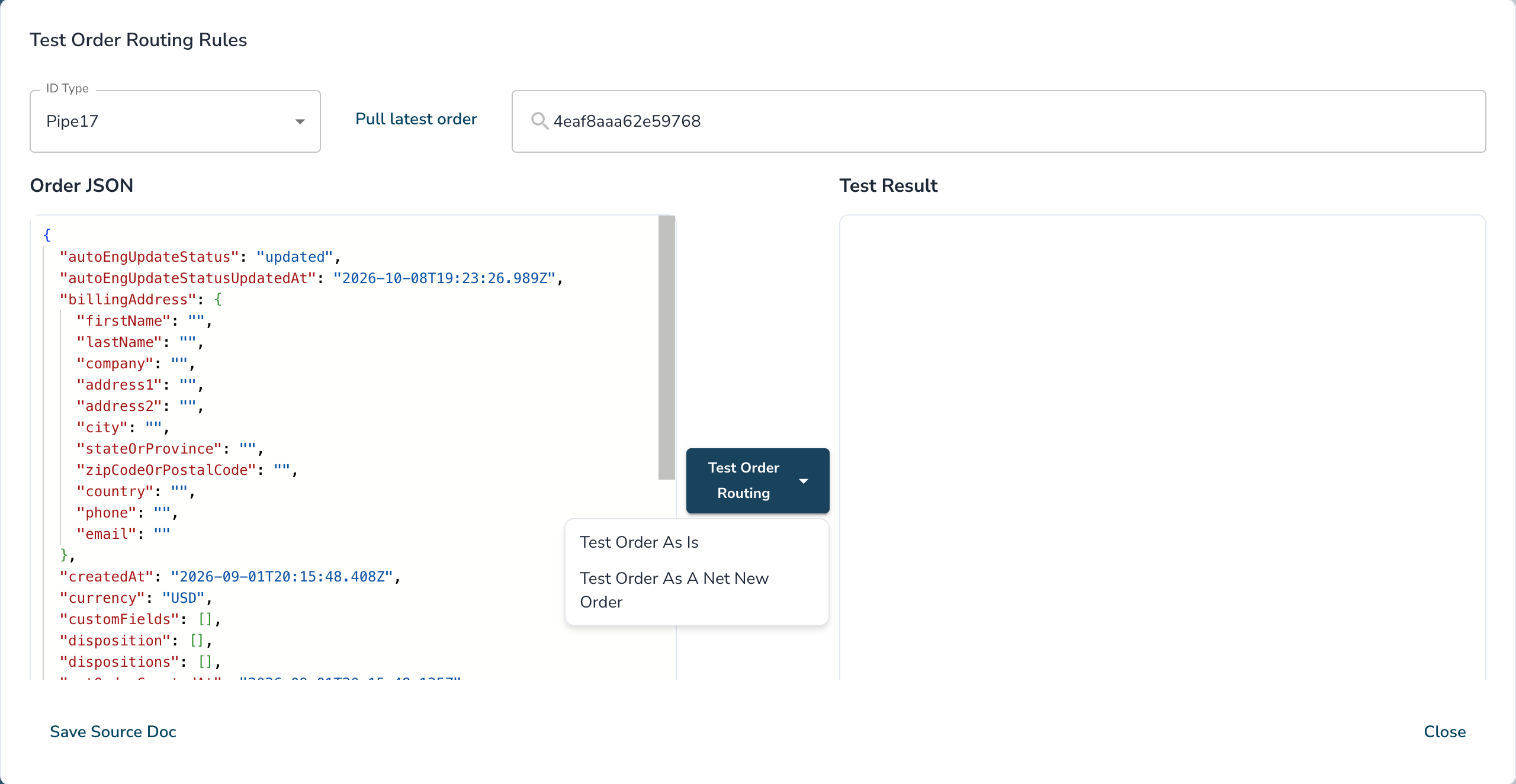Click the "zipCodeOrPostalCode" line in JSON

pyautogui.click(x=187, y=470)
